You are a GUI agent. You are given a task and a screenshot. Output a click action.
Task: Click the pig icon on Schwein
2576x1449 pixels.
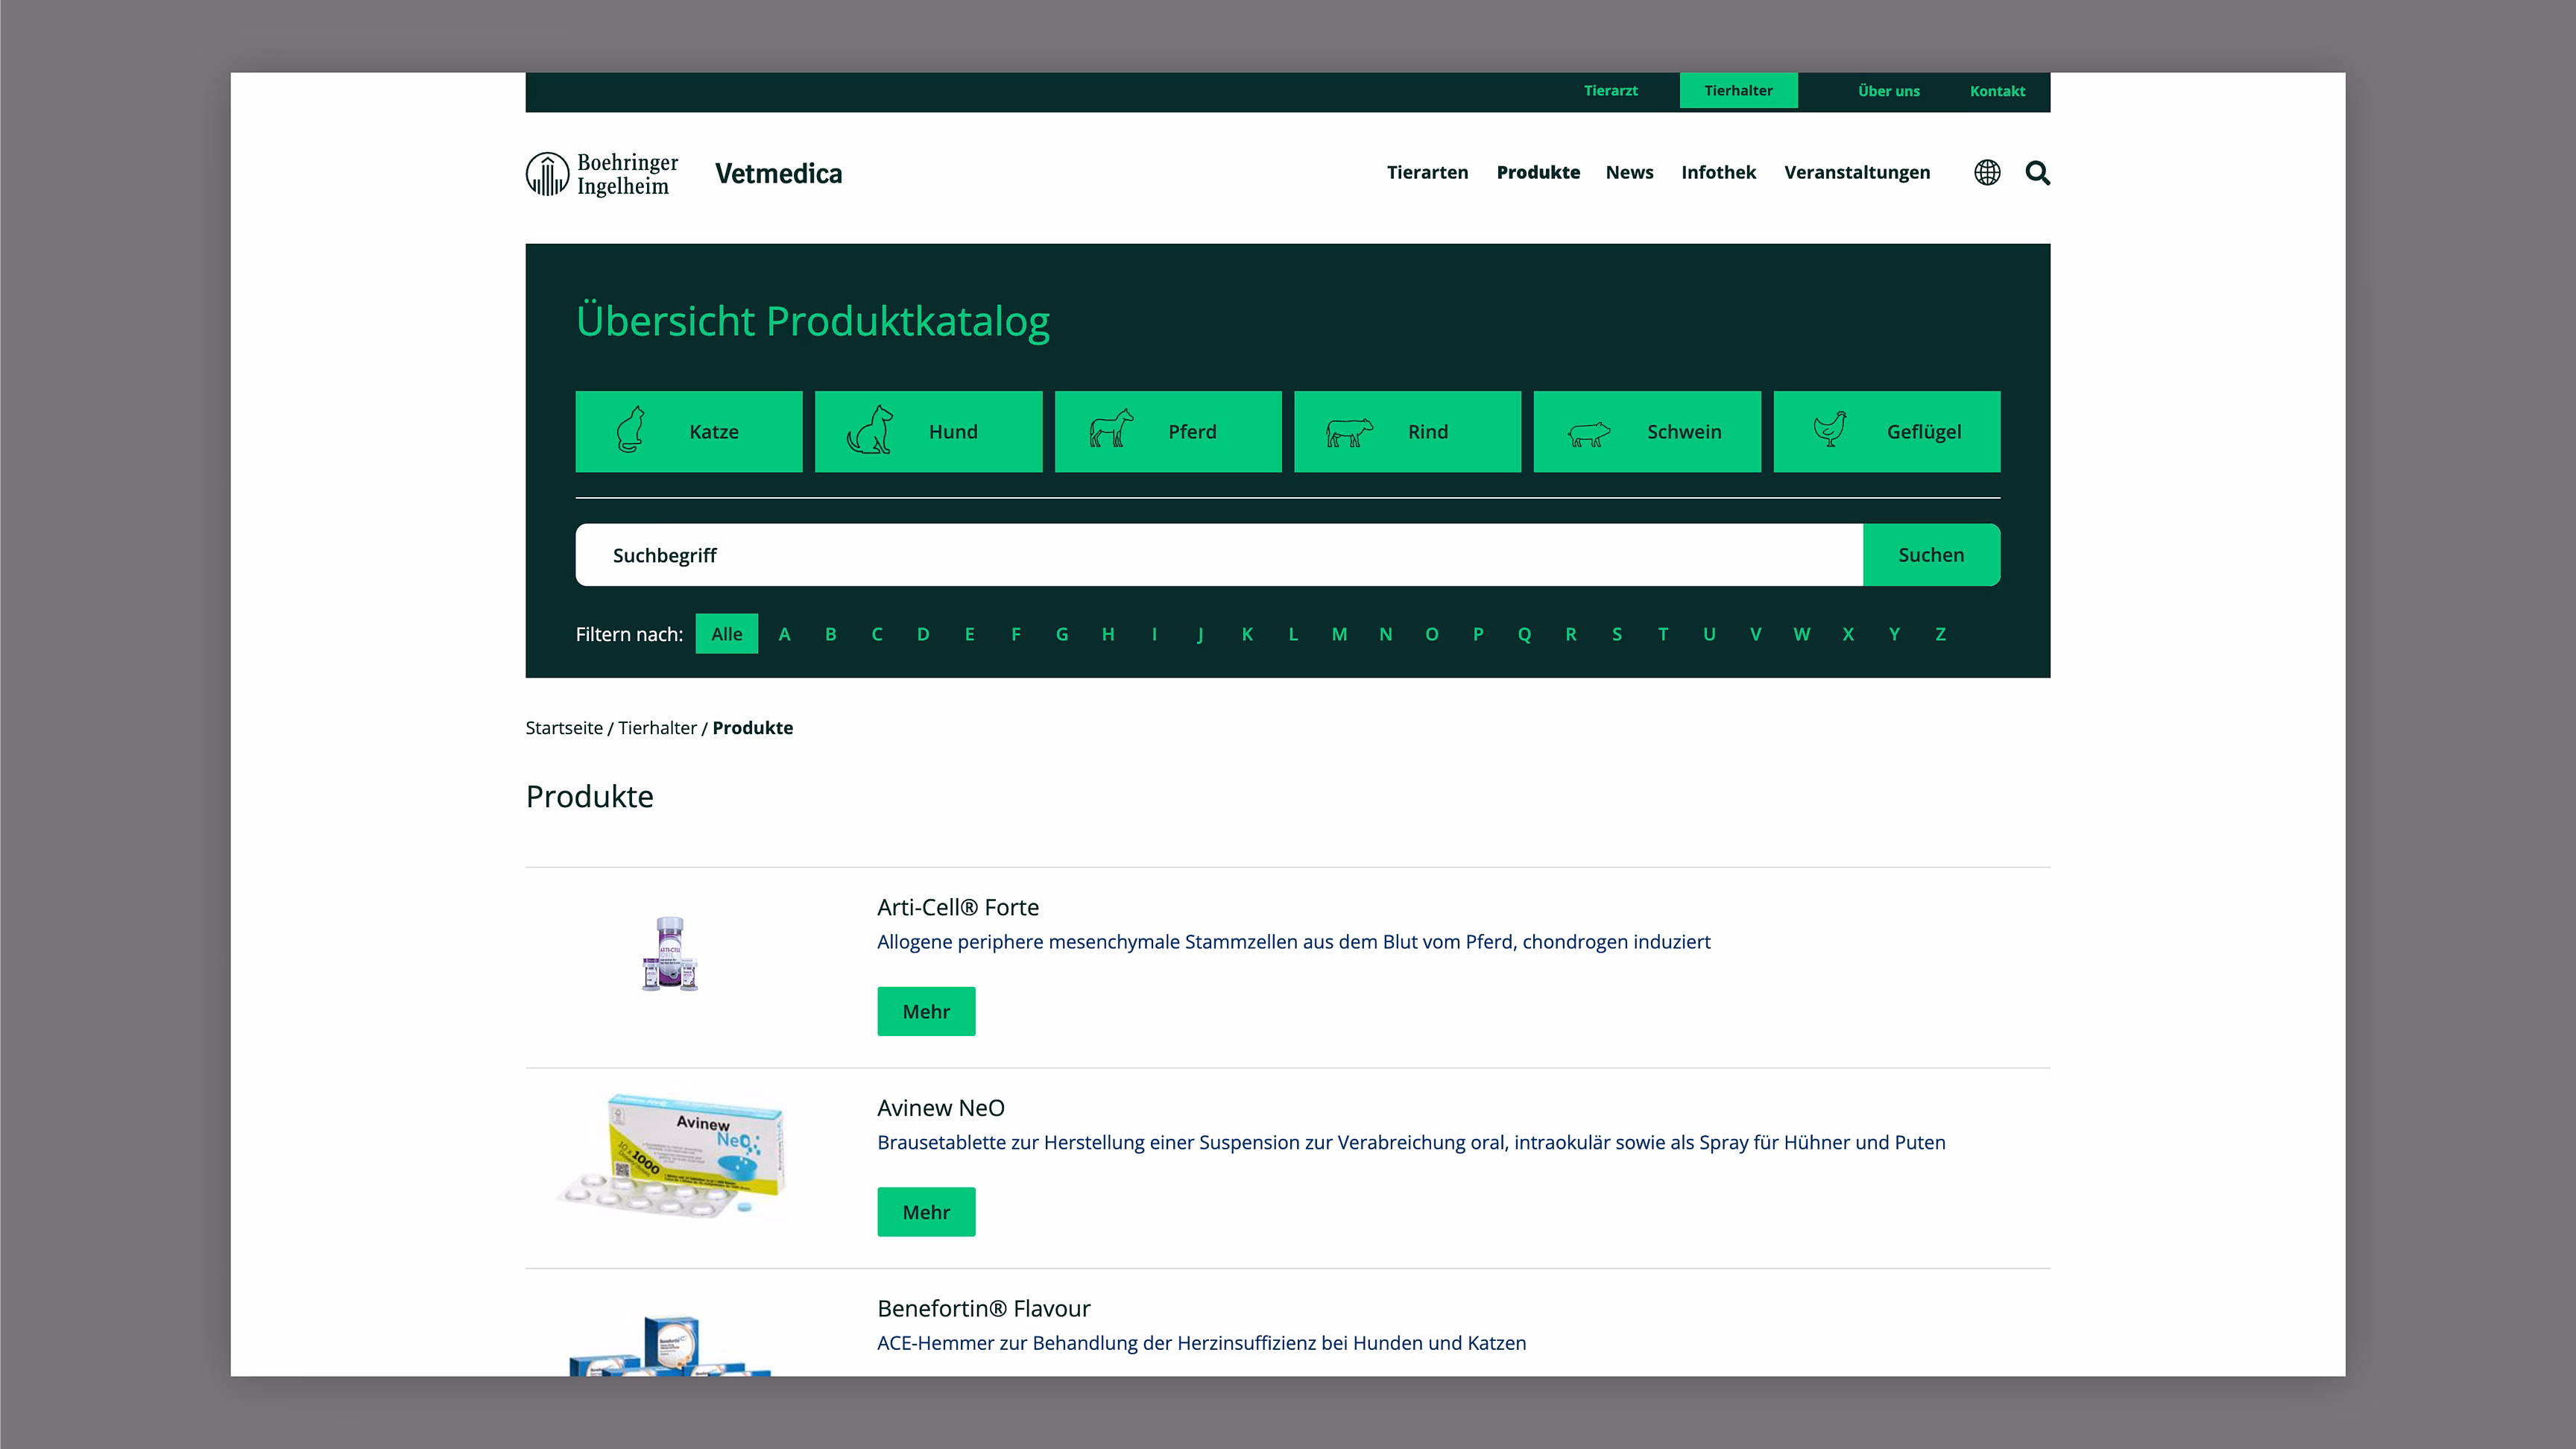click(1589, 434)
